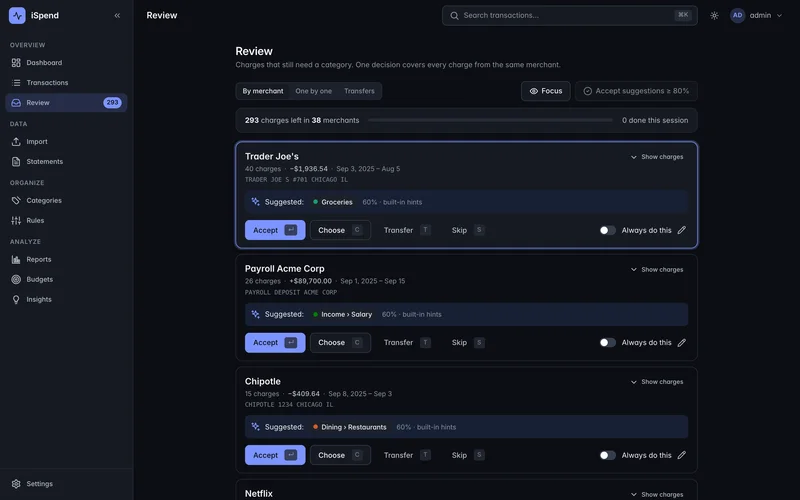Focus the Search transactions field
The image size is (800, 500).
click(x=569, y=16)
